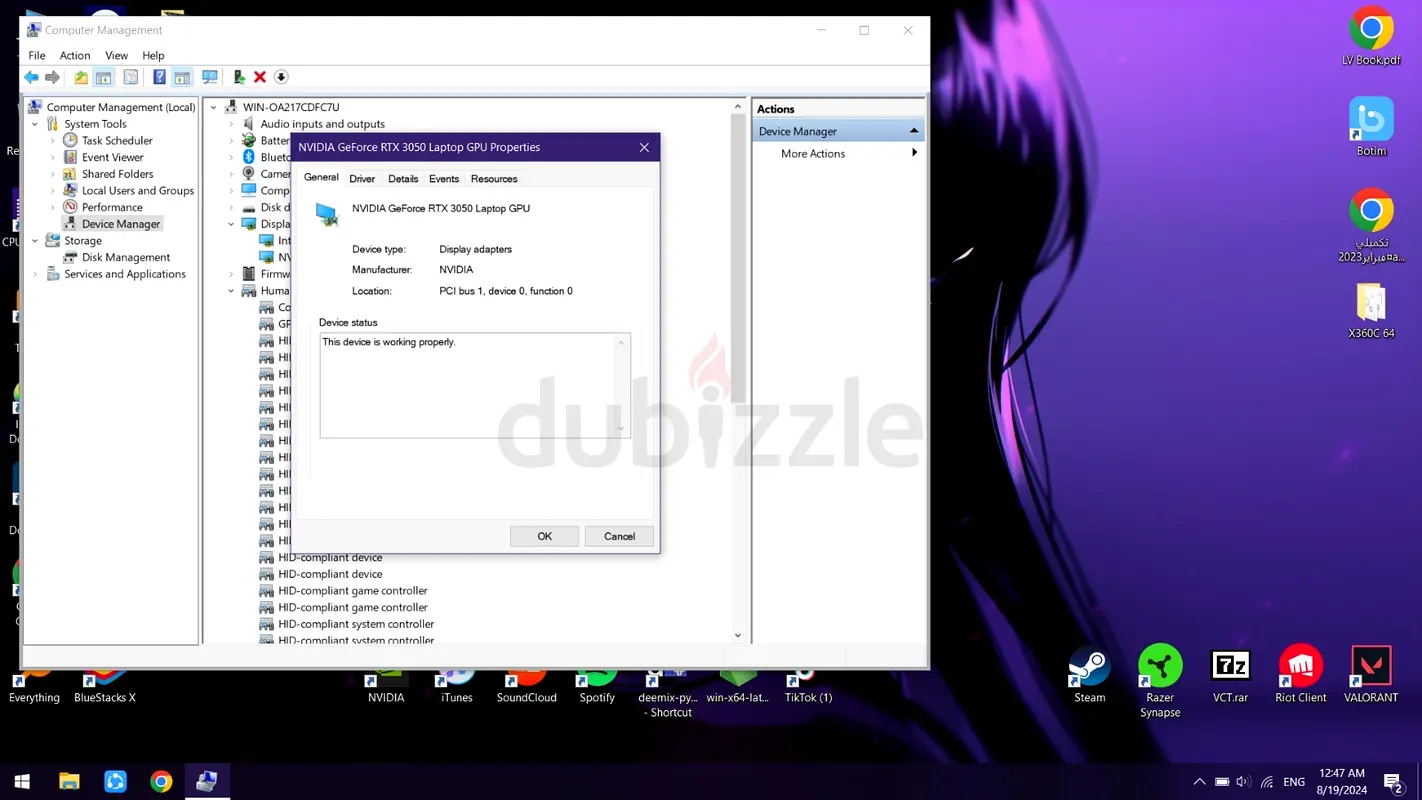Click the blue Help question mark icon

click(159, 77)
